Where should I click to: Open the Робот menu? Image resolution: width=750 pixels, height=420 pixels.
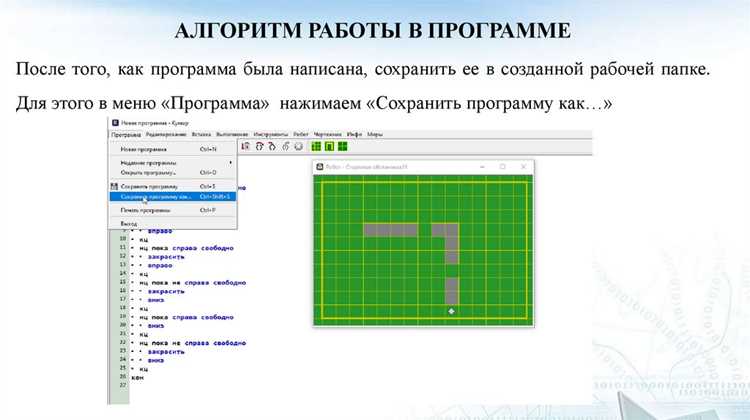click(x=301, y=134)
